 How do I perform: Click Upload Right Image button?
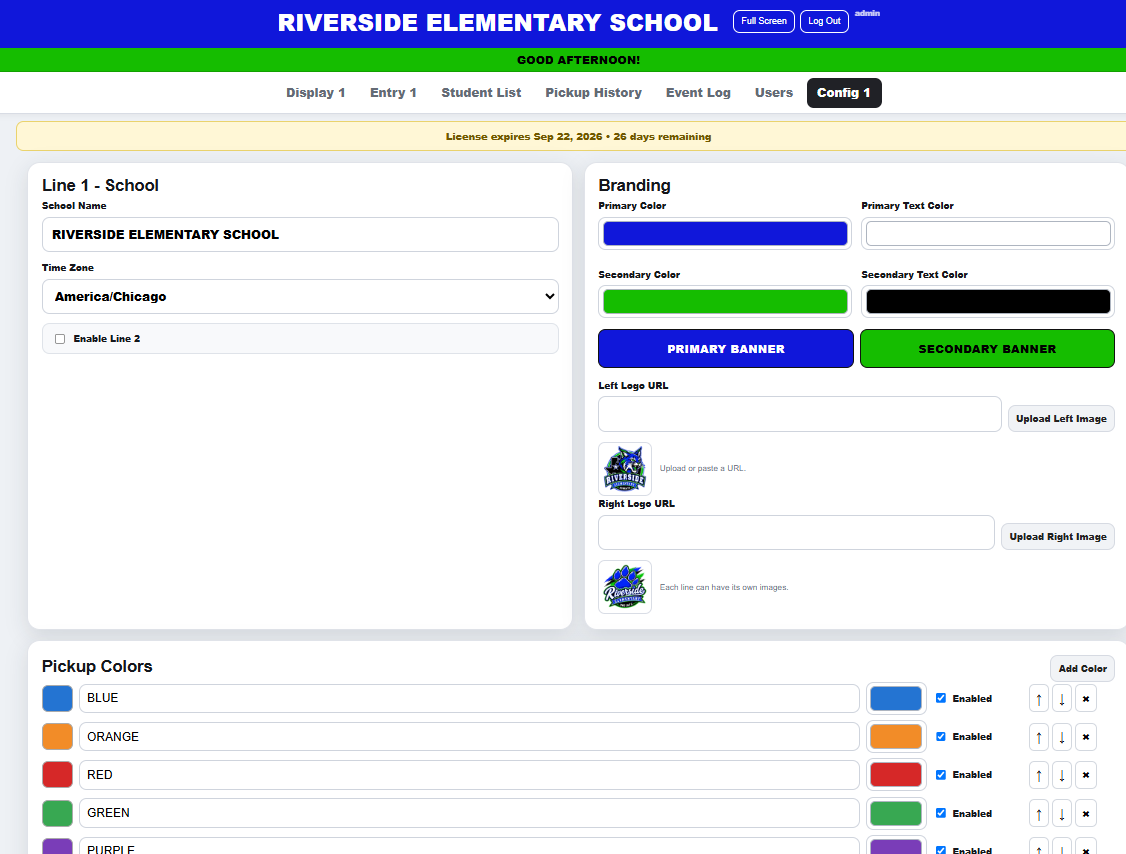[1057, 537]
